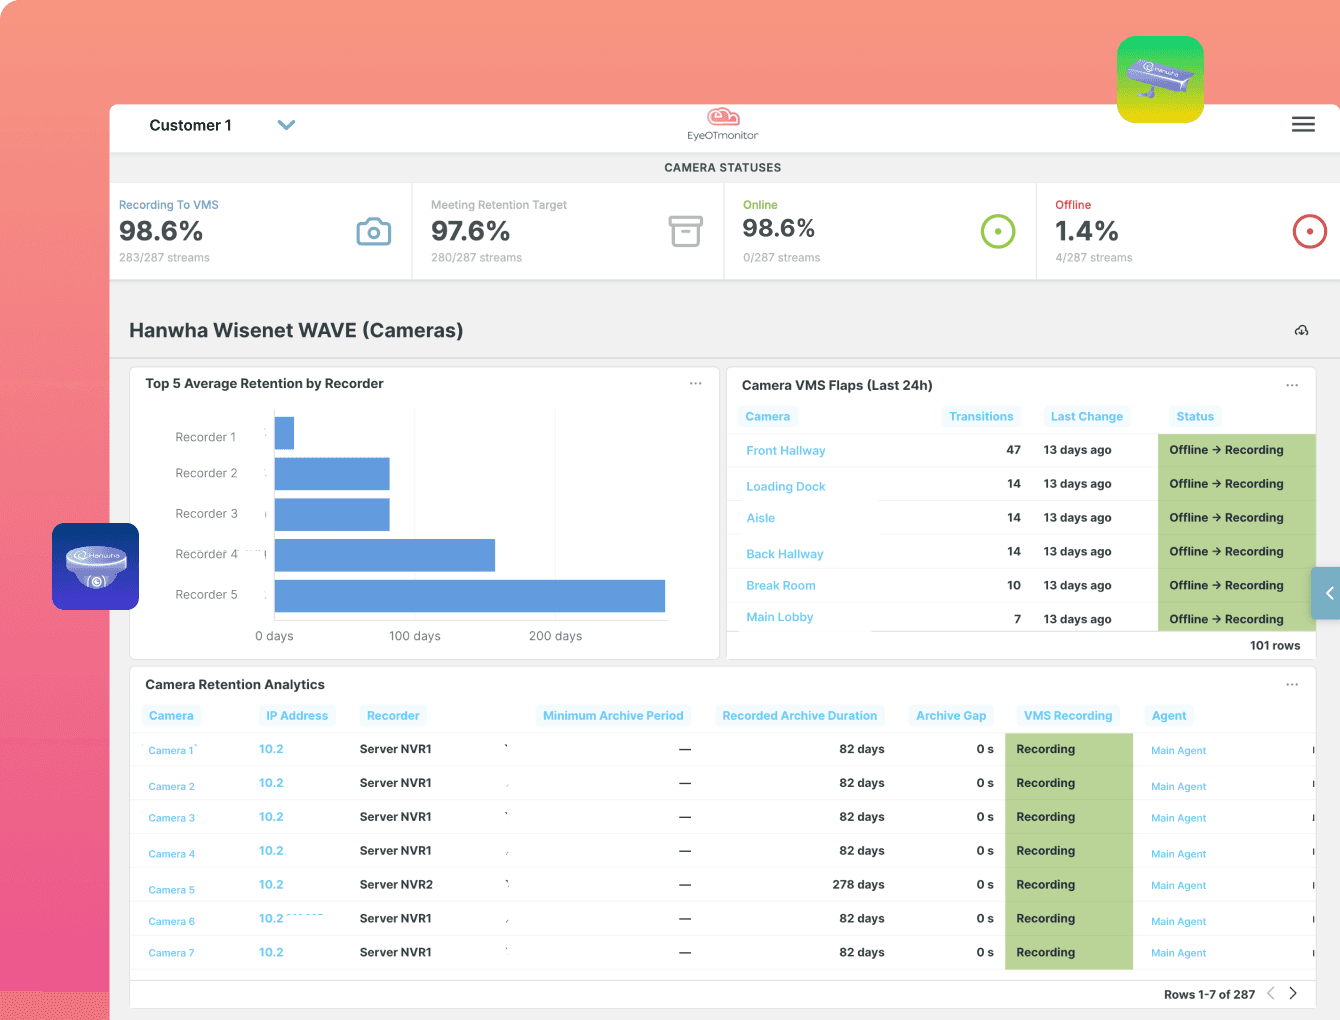Go to next page of retention rows
Screen dimensions: 1340x1020
1293,993
